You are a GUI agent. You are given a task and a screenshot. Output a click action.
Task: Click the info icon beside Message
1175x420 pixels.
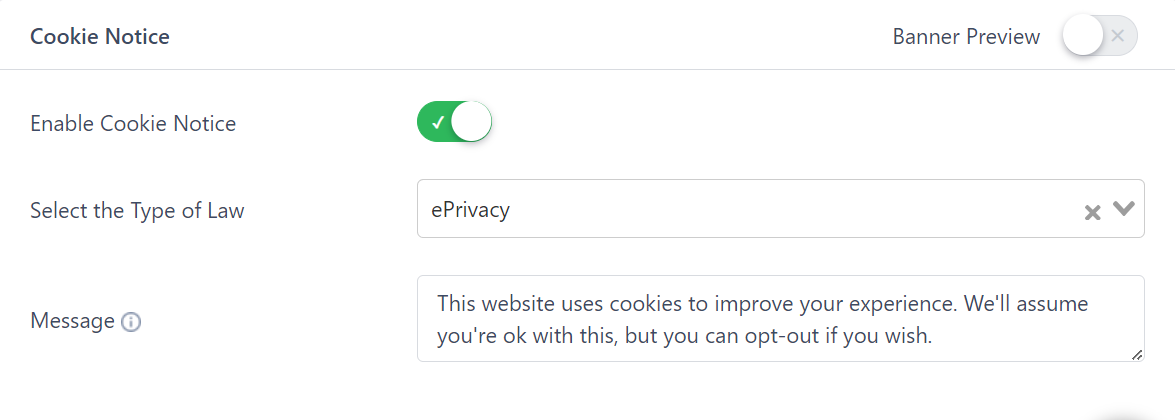[x=131, y=322]
